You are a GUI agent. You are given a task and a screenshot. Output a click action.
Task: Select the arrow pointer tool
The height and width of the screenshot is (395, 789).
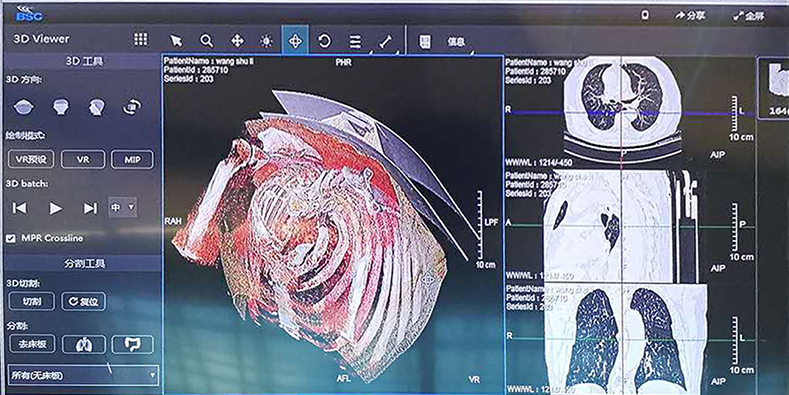(176, 41)
